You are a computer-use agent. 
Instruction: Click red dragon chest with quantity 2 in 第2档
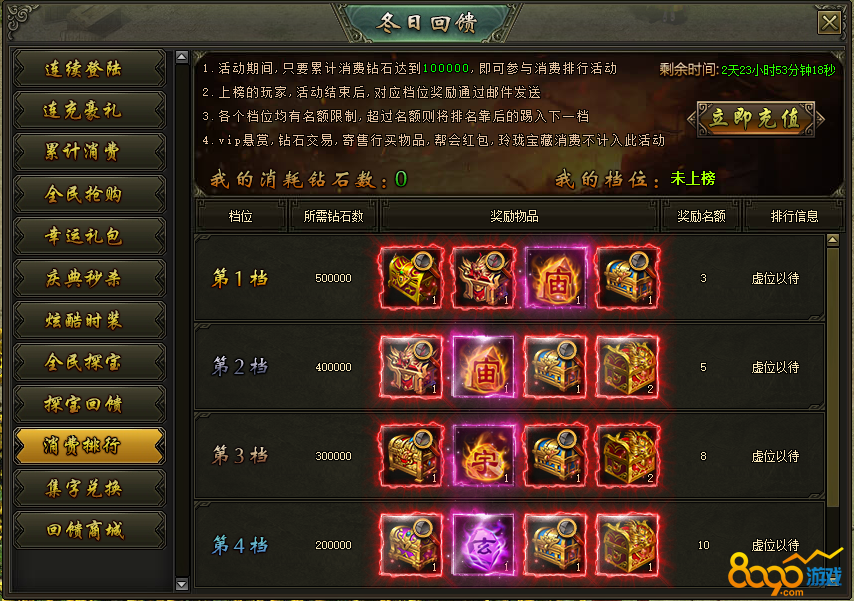coord(627,367)
